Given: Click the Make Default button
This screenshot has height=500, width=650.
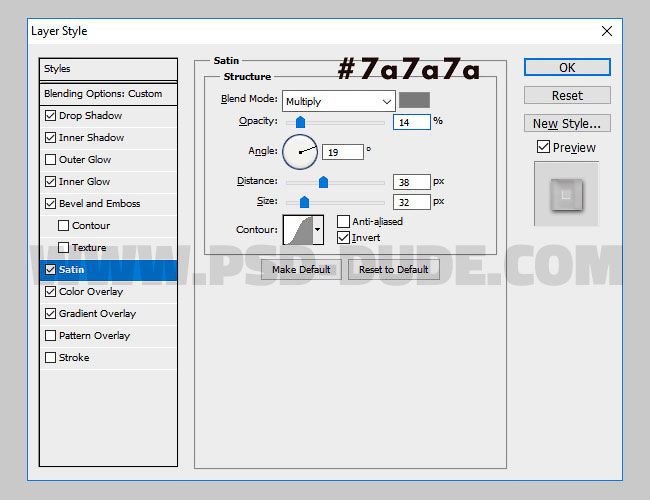Looking at the screenshot, I should click(301, 269).
